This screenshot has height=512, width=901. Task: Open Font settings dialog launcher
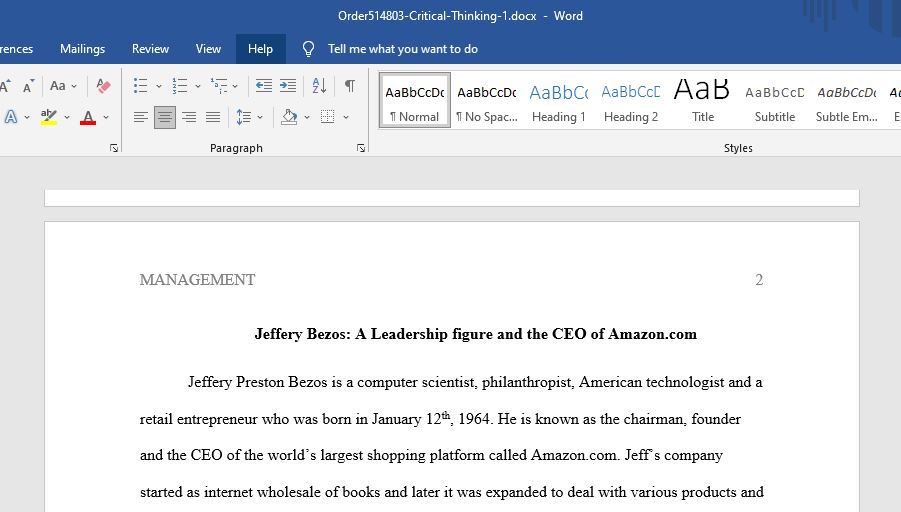[114, 148]
